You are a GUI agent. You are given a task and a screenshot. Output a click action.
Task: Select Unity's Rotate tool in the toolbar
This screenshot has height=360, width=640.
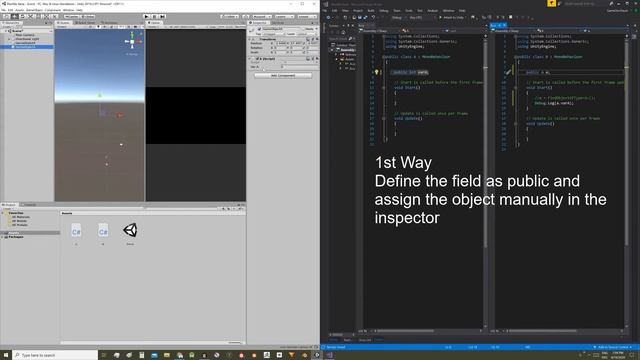22,16
